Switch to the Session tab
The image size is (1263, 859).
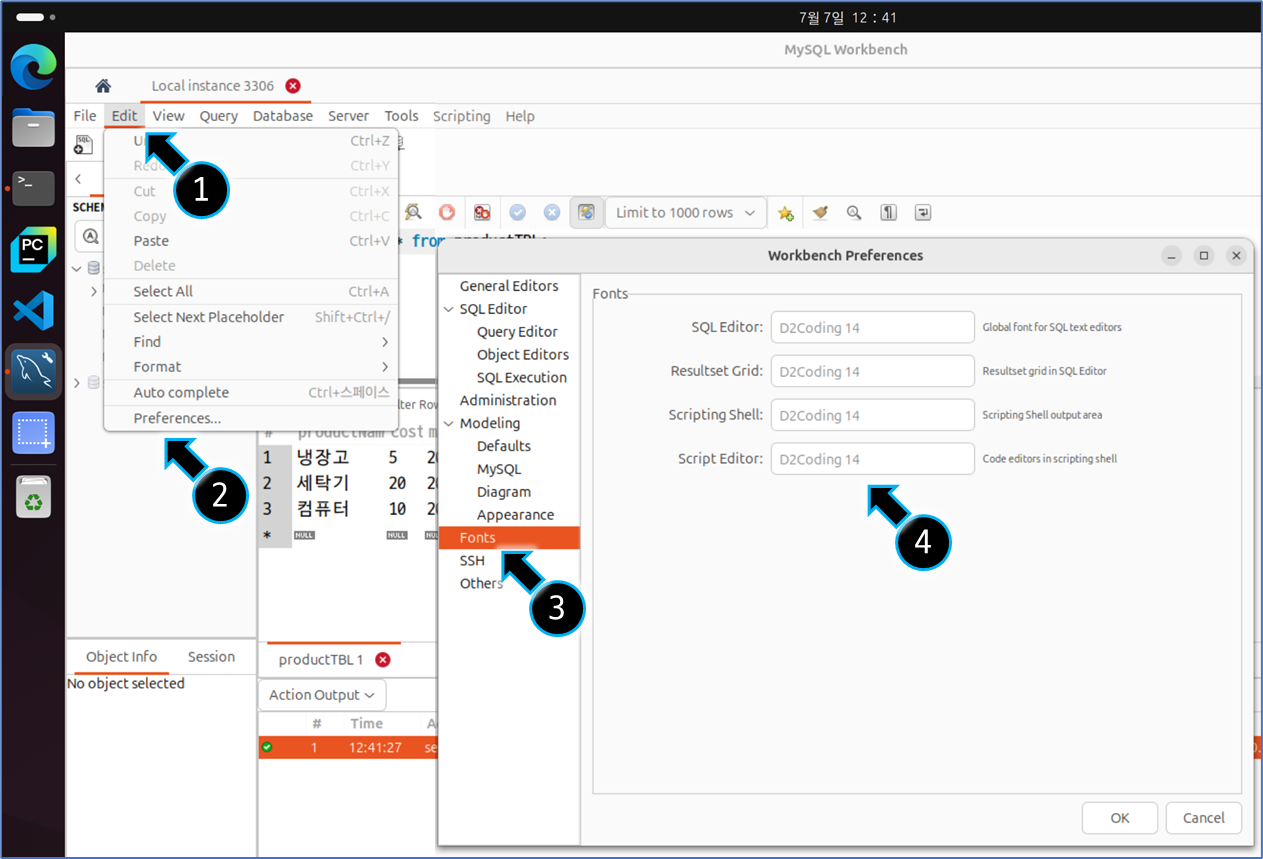tap(211, 657)
